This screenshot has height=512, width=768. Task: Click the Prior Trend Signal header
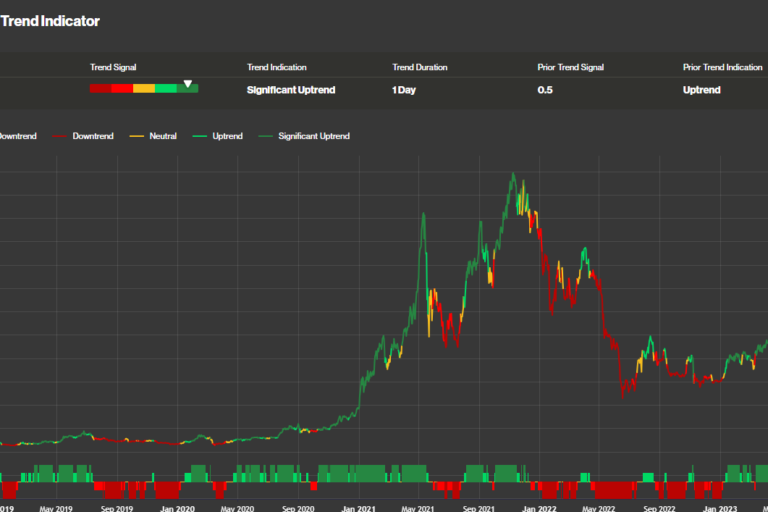coord(571,67)
